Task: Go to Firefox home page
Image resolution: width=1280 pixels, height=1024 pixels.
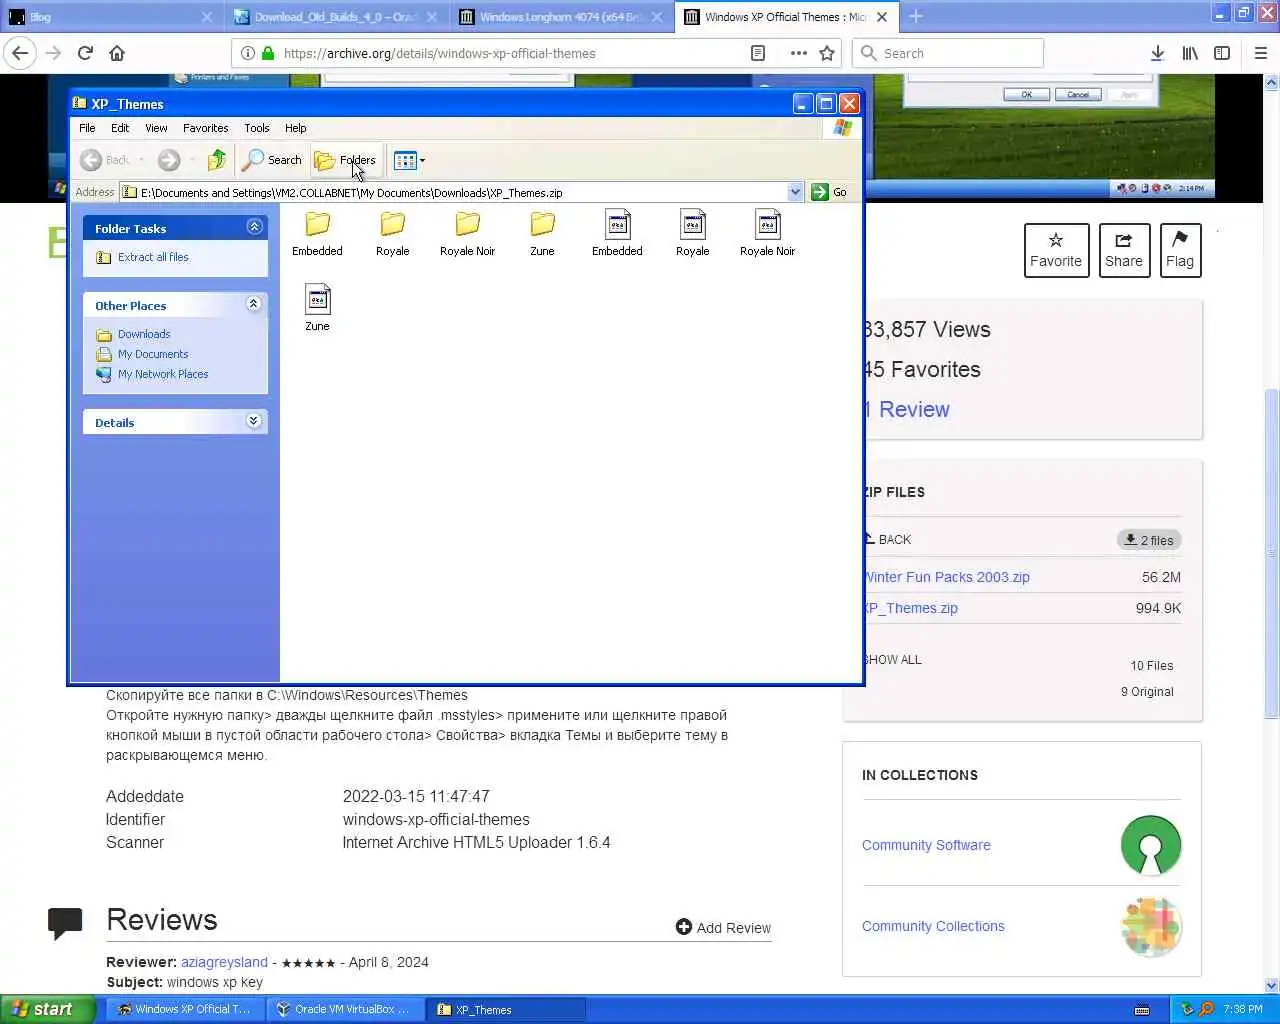Action: point(117,53)
